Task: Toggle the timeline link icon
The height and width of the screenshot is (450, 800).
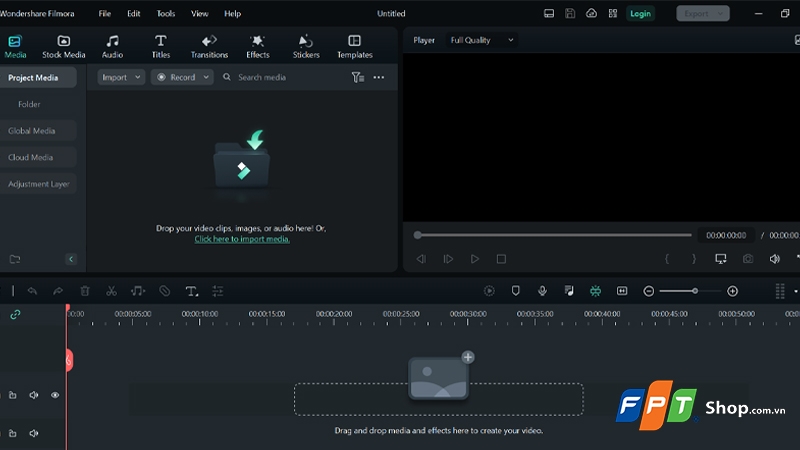Action: coord(15,314)
